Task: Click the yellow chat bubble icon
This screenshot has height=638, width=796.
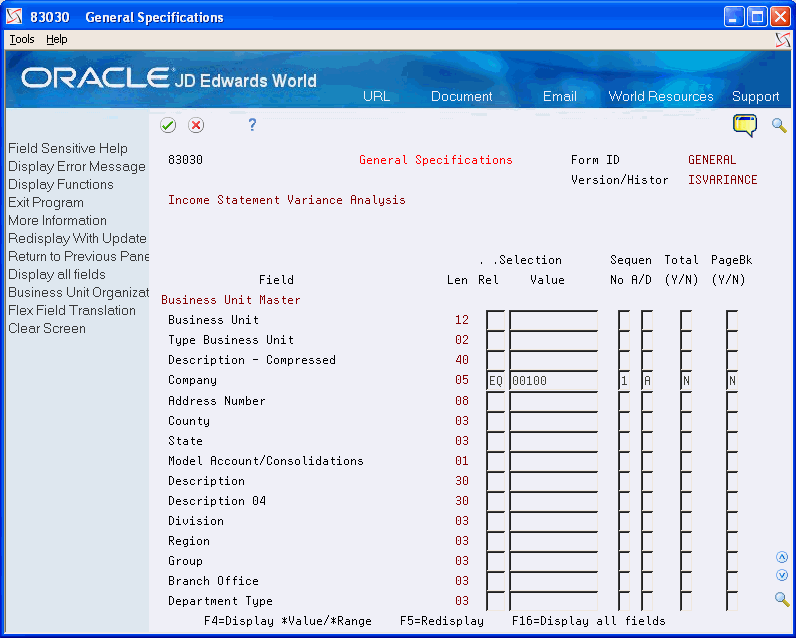Action: [745, 125]
